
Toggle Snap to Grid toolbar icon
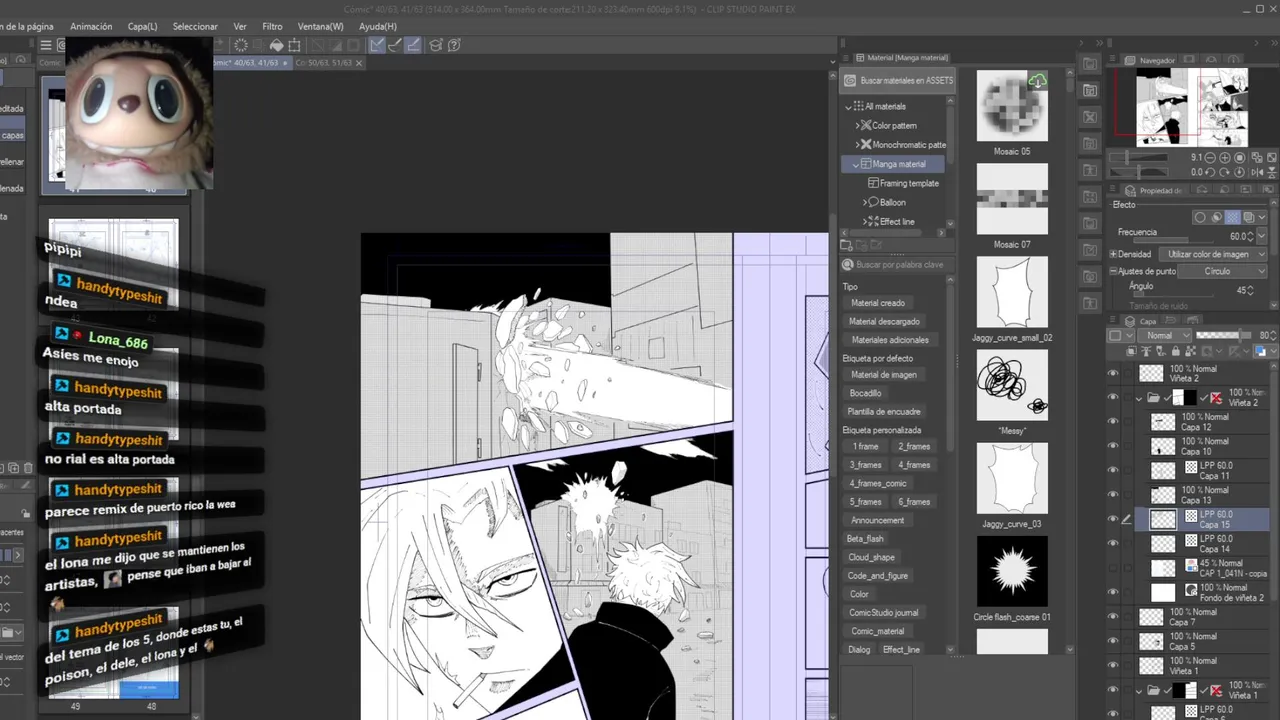click(x=412, y=45)
